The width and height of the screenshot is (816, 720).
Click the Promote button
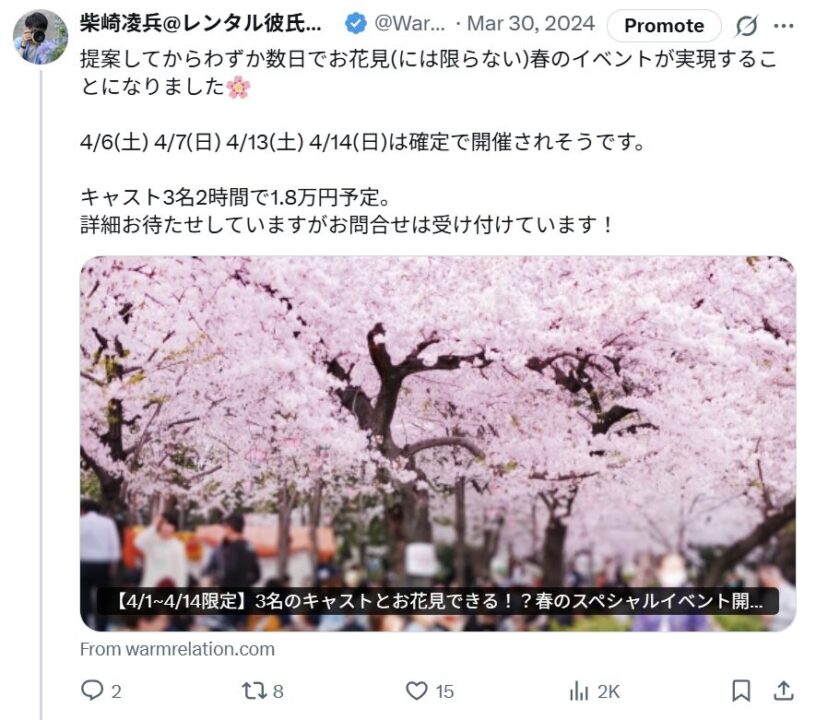pos(664,25)
